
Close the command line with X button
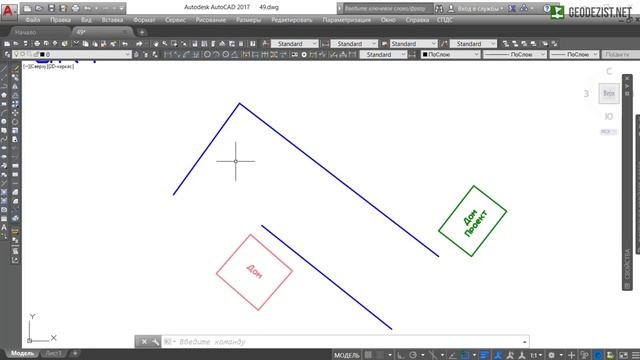click(144, 342)
